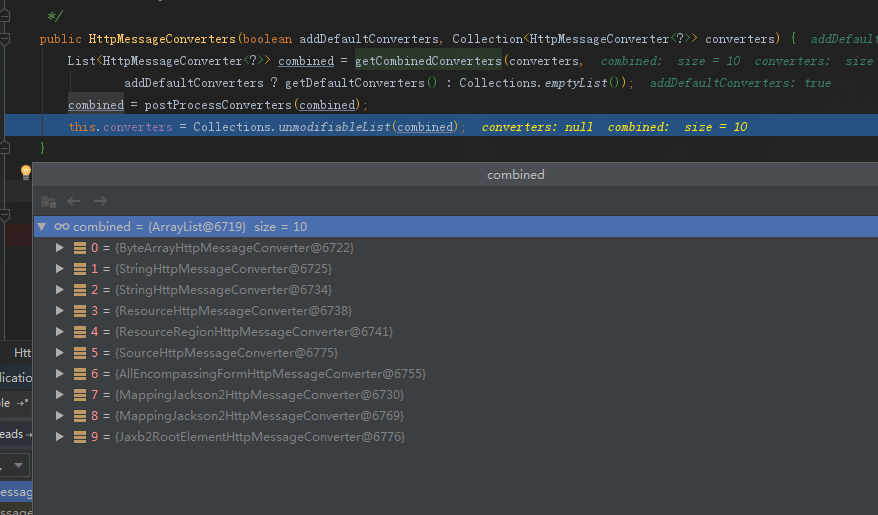This screenshot has width=878, height=515.
Task: Select the MappingJackson2HttpMessageConverter@6769 row text
Action: 259,415
